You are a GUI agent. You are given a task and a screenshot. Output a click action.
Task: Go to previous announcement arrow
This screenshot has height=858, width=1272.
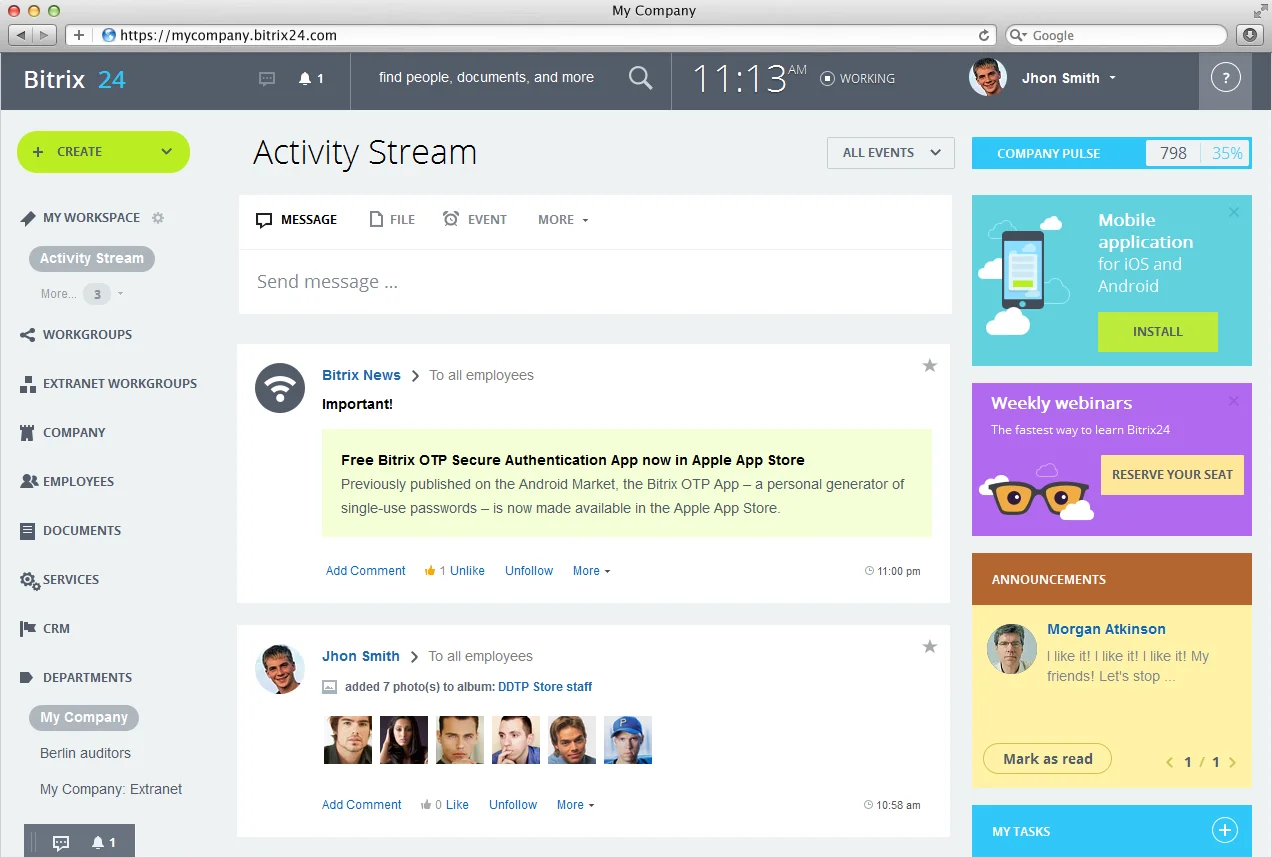point(1170,762)
